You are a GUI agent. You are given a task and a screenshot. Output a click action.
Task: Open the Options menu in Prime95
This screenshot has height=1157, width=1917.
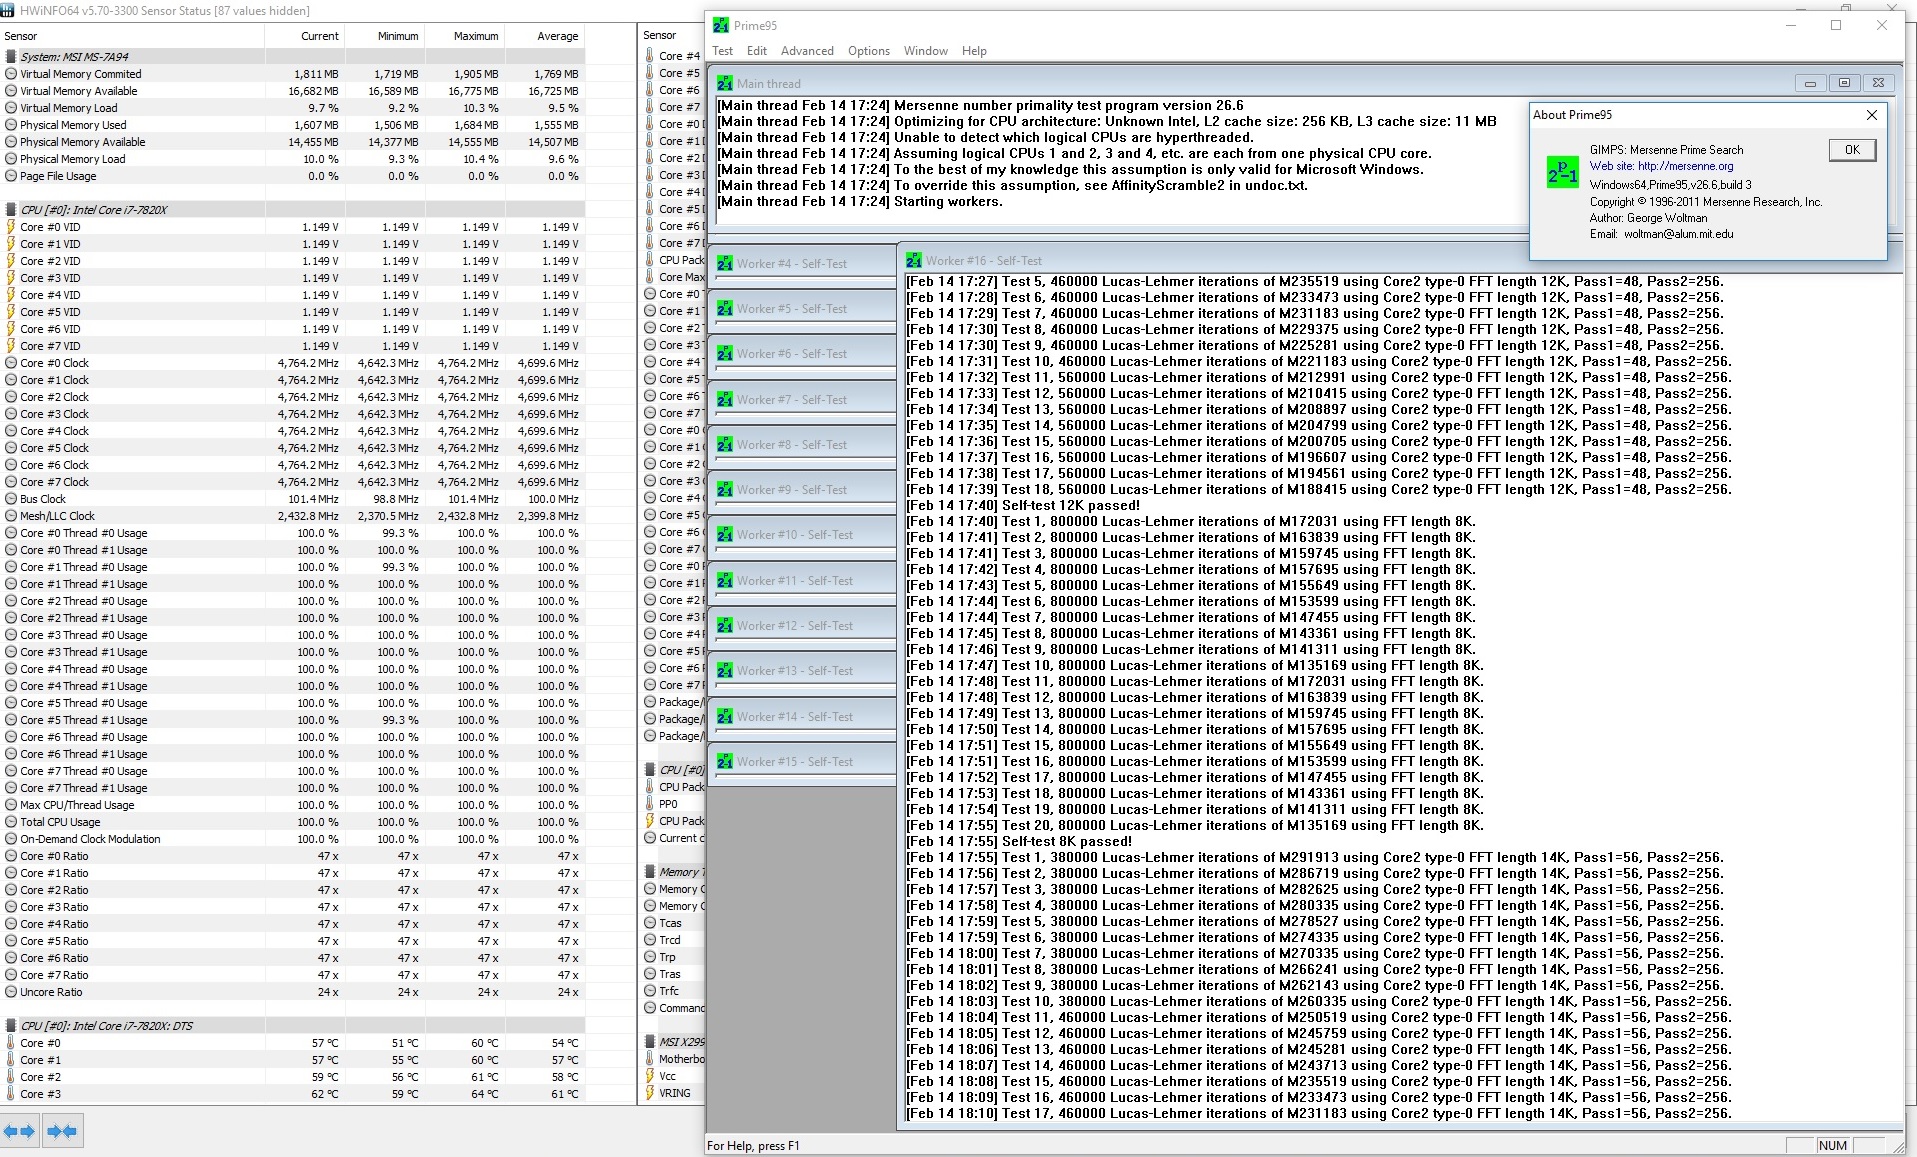pos(869,51)
